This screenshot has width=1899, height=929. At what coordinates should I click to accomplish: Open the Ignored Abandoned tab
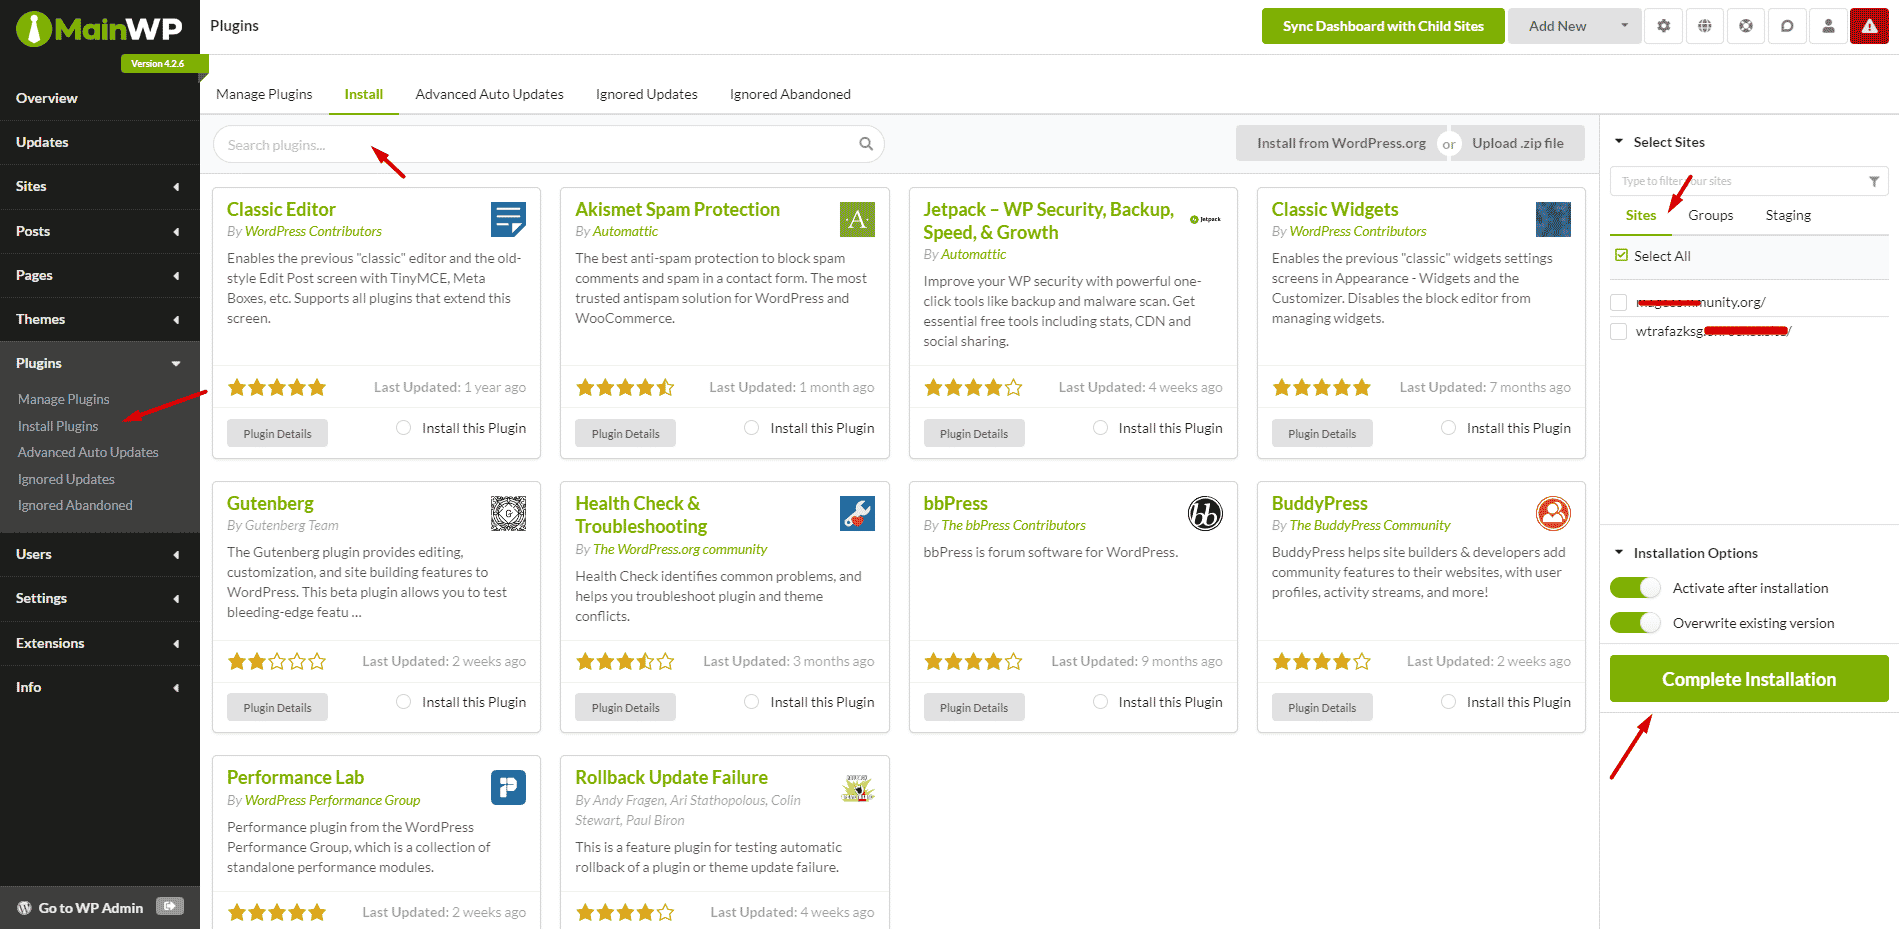point(790,94)
